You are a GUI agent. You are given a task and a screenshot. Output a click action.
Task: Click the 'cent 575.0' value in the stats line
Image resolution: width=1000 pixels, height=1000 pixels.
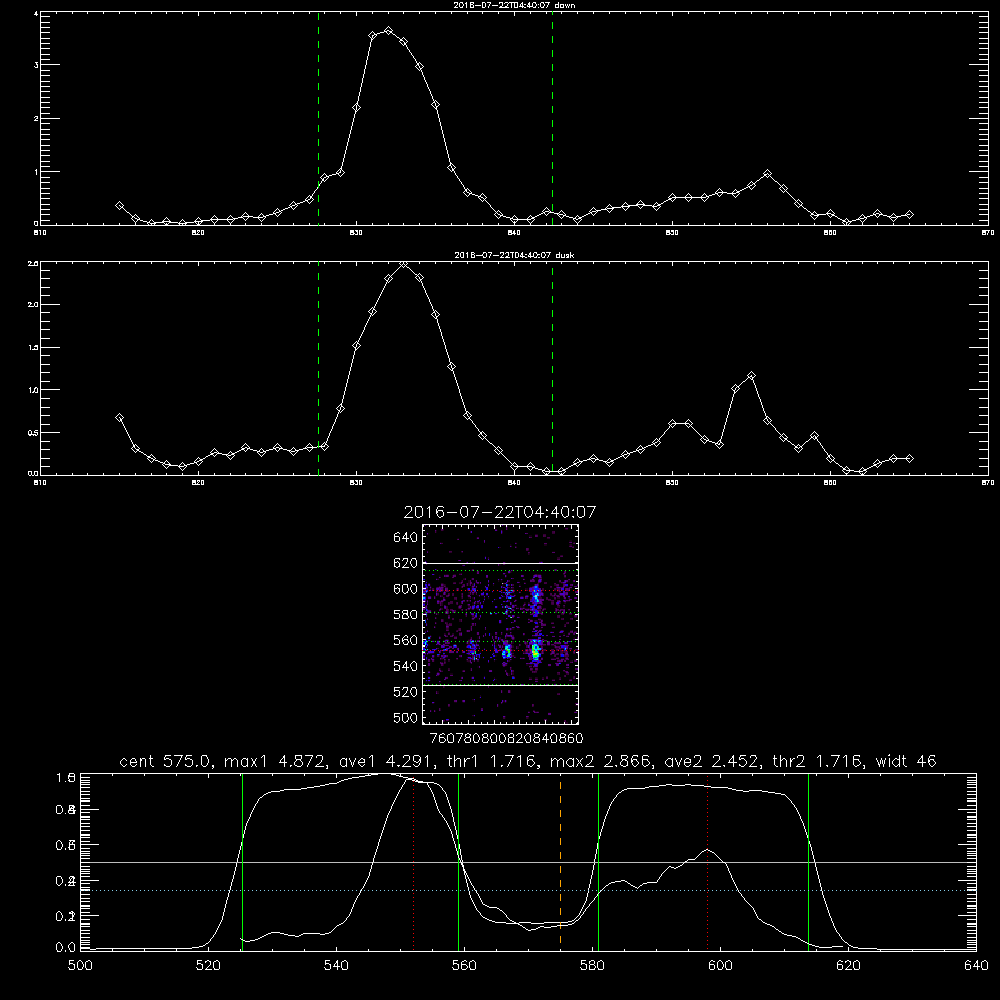(x=163, y=761)
